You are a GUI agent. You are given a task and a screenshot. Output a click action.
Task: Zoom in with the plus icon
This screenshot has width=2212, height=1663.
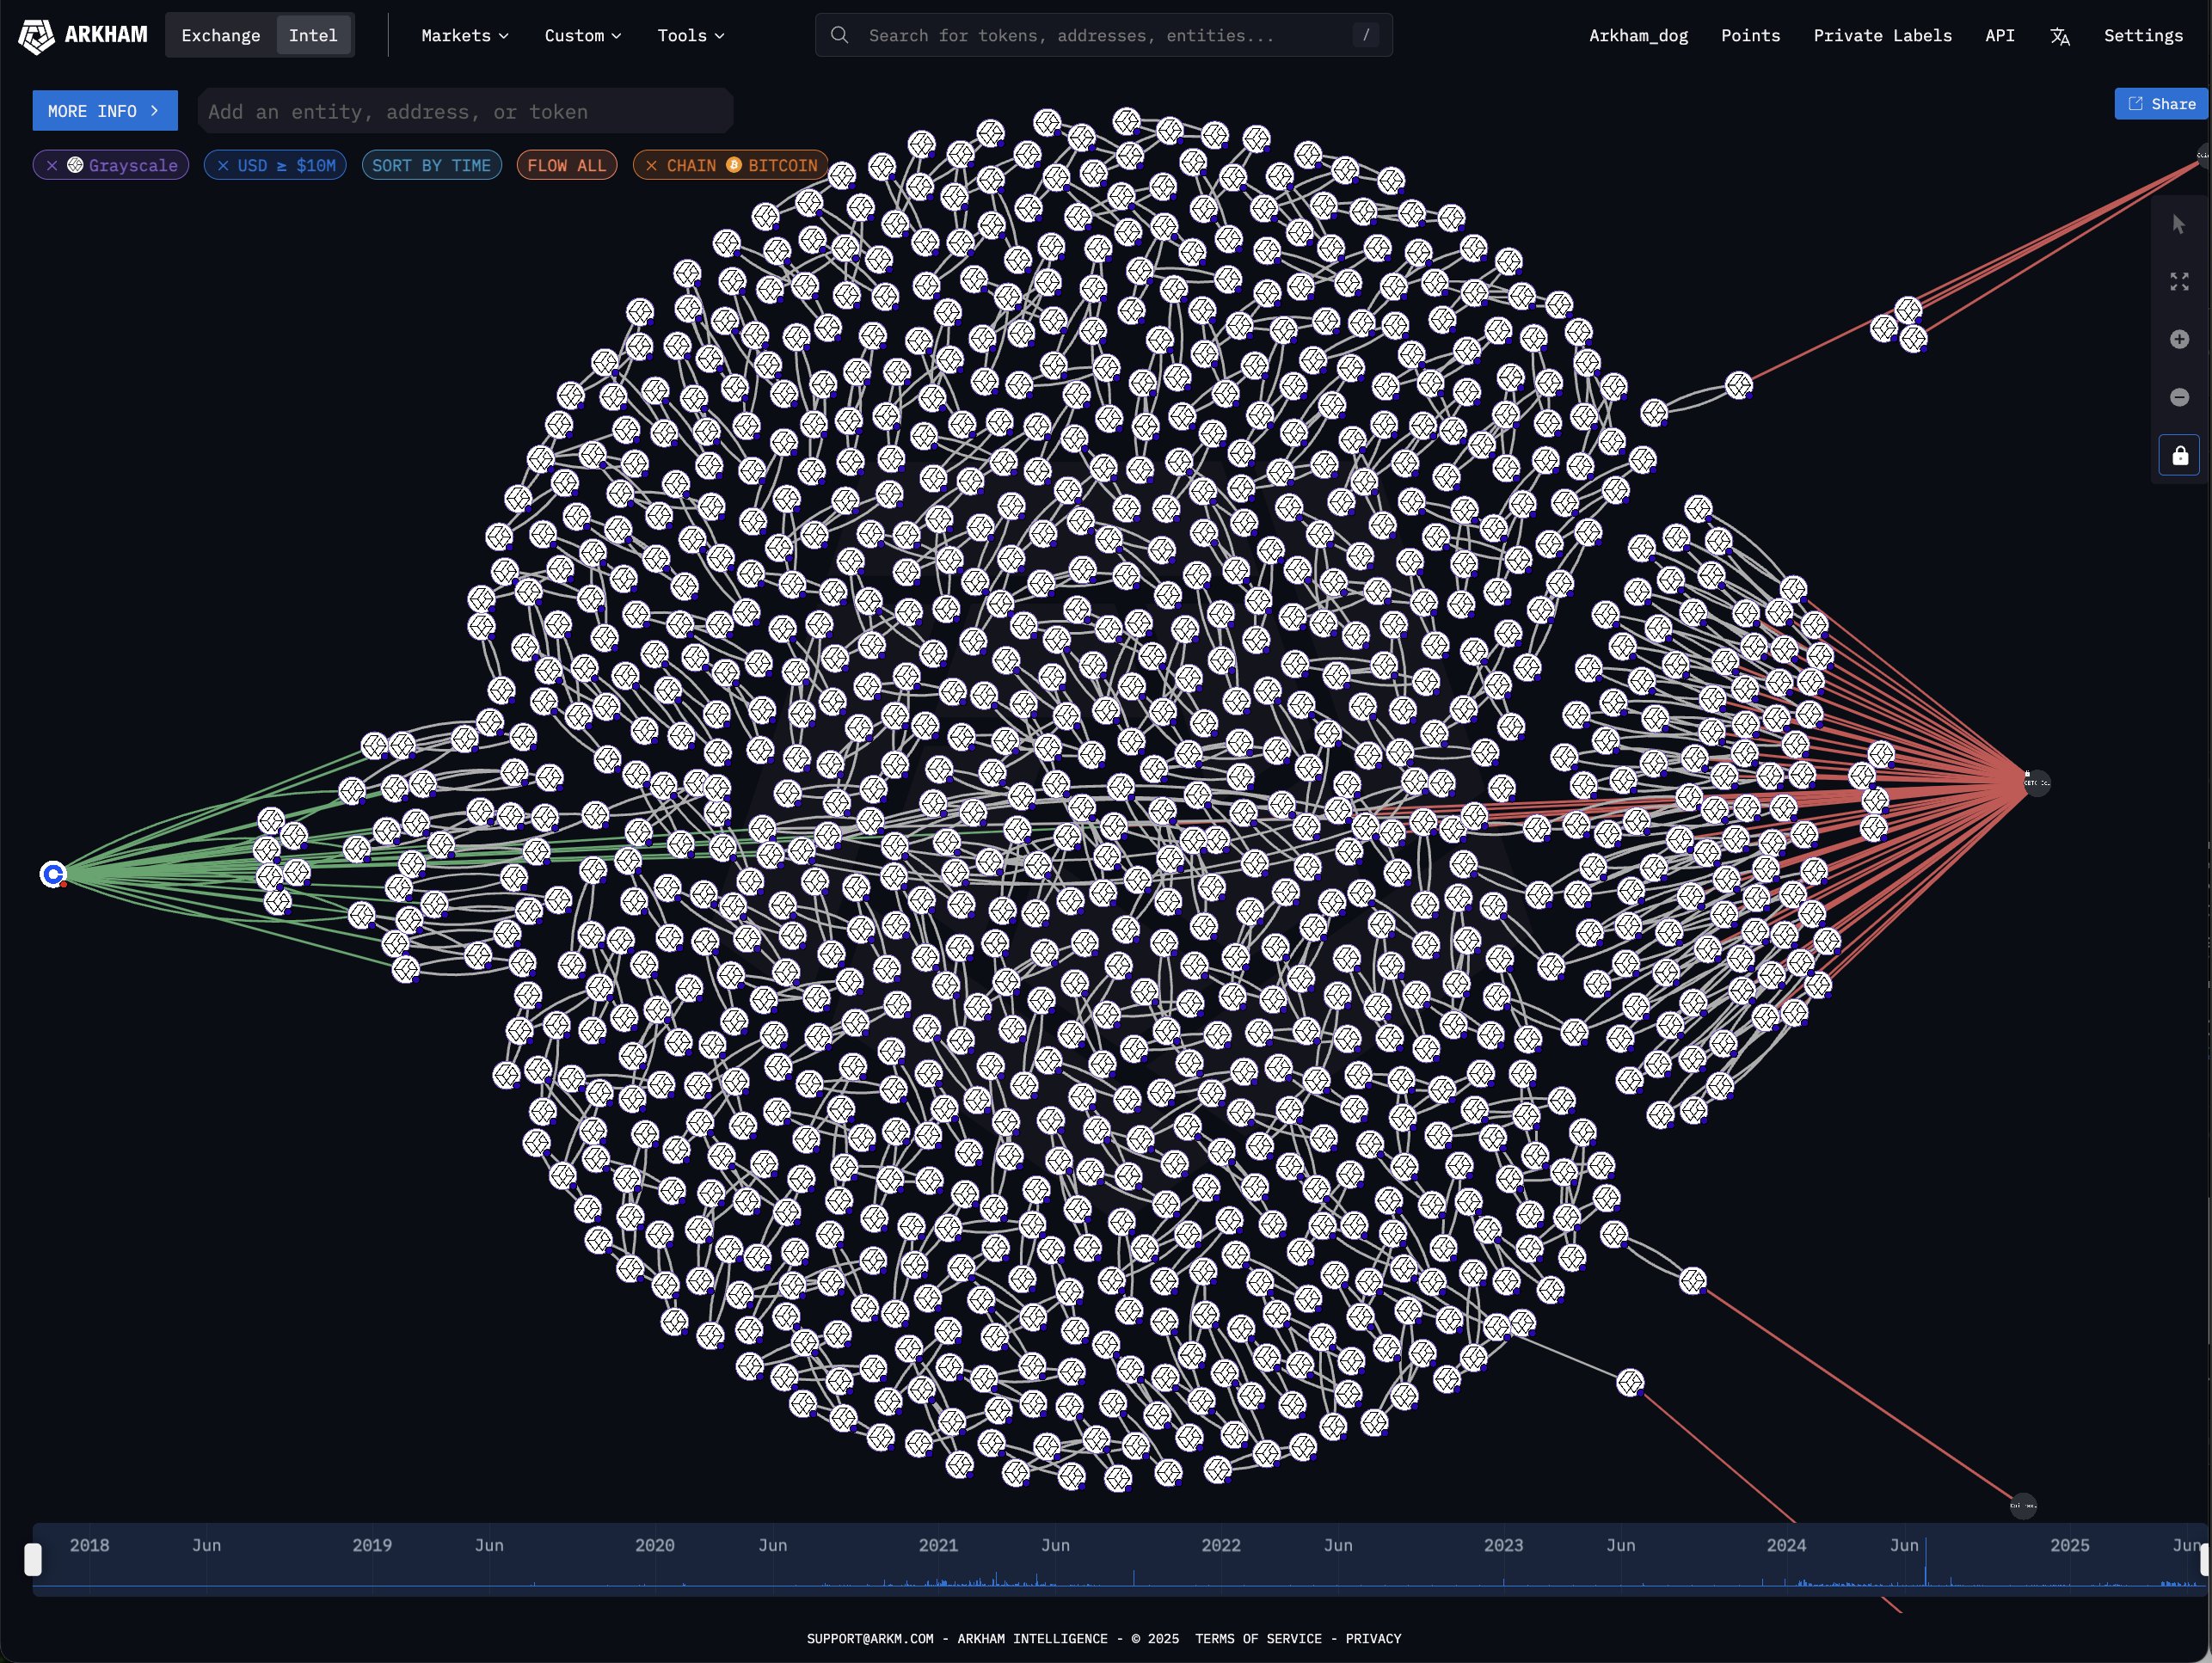coord(2179,340)
